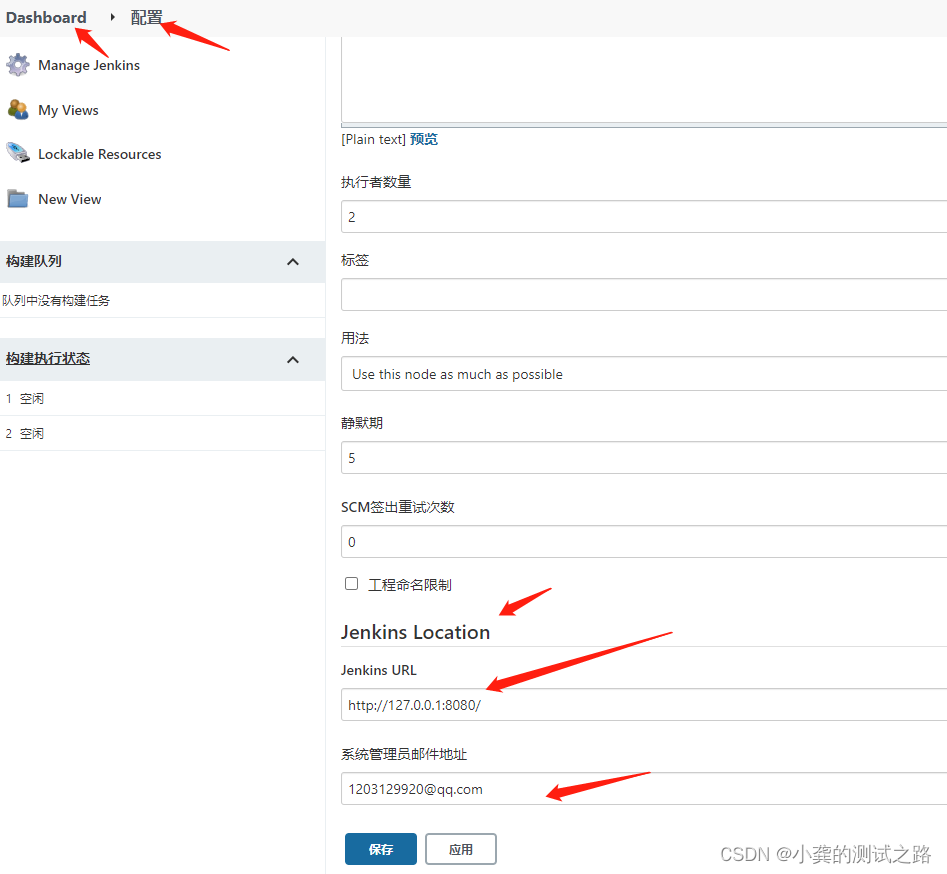Click the 应用 apply button
Image resolution: width=947 pixels, height=874 pixels.
point(461,849)
